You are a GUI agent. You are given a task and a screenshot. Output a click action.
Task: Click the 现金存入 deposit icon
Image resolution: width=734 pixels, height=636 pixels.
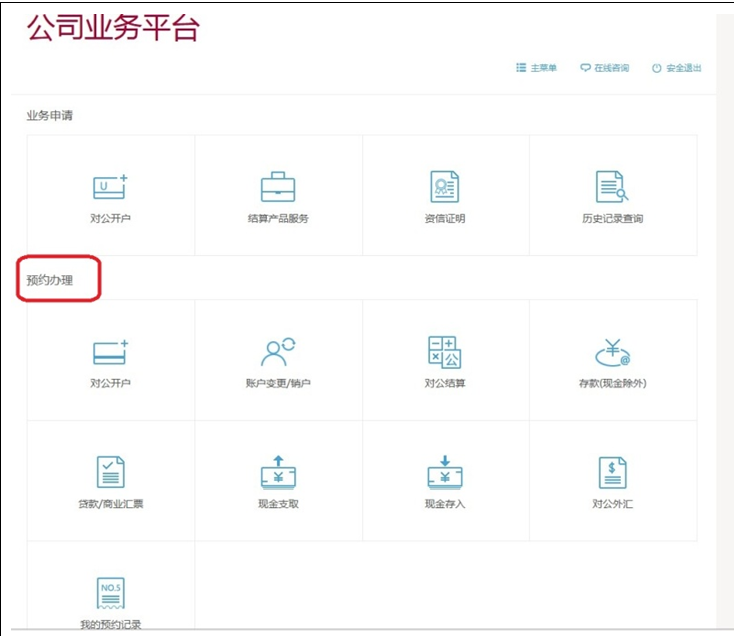pyautogui.click(x=444, y=472)
